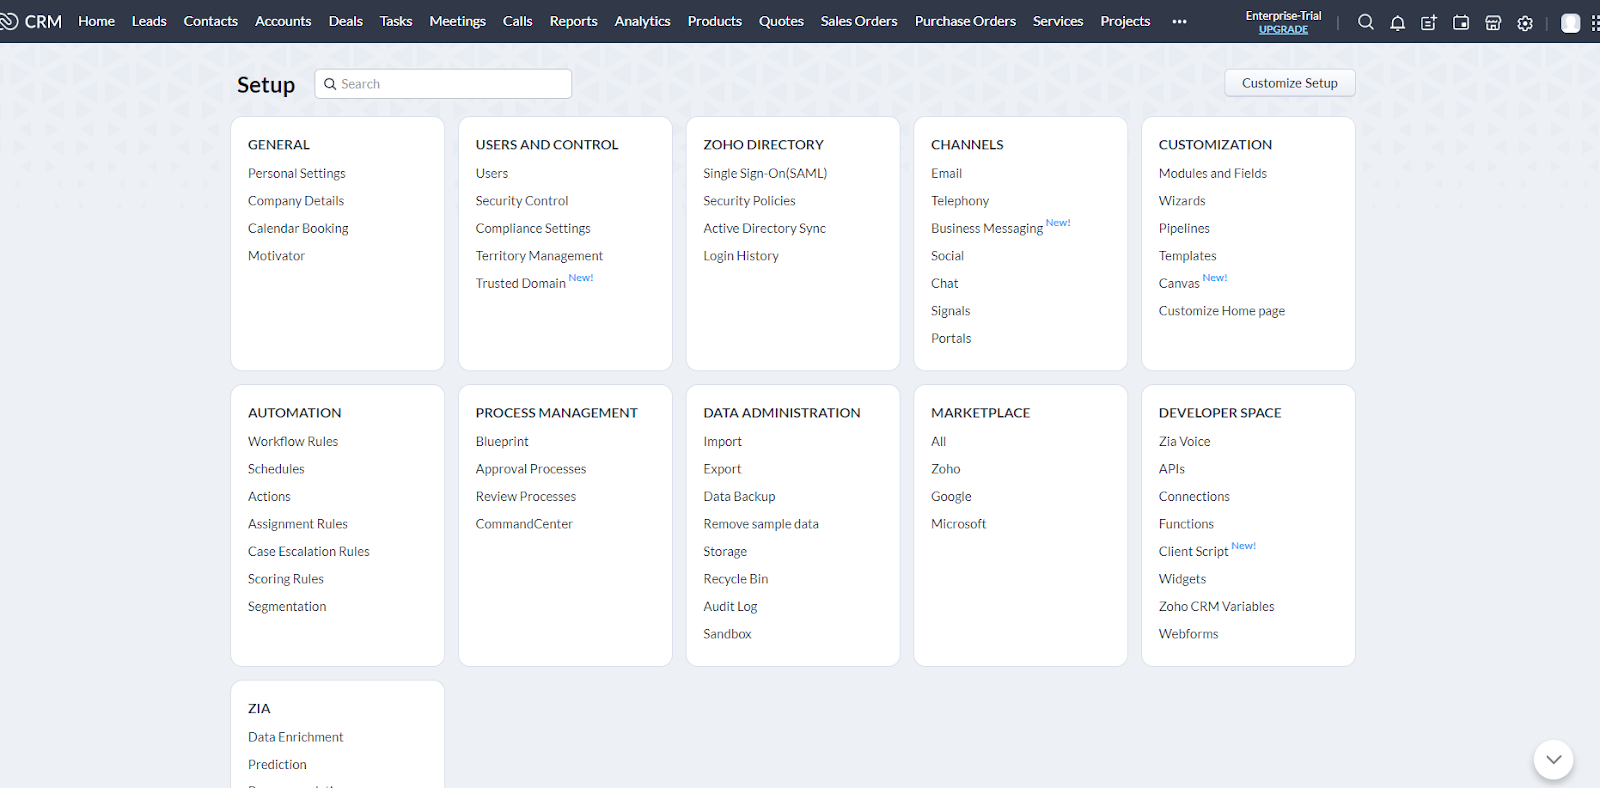Image resolution: width=1600 pixels, height=788 pixels.
Task: Open Email channel settings
Action: pyautogui.click(x=946, y=173)
